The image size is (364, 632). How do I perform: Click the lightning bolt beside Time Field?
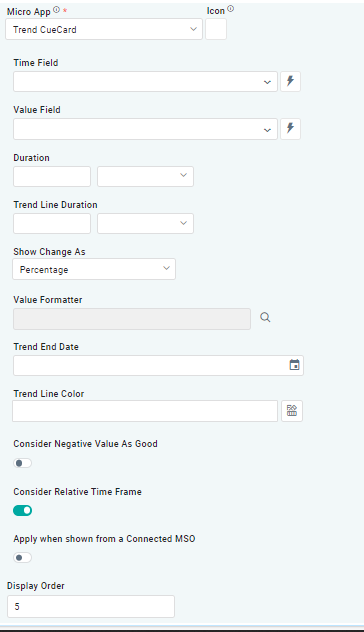tap(290, 81)
